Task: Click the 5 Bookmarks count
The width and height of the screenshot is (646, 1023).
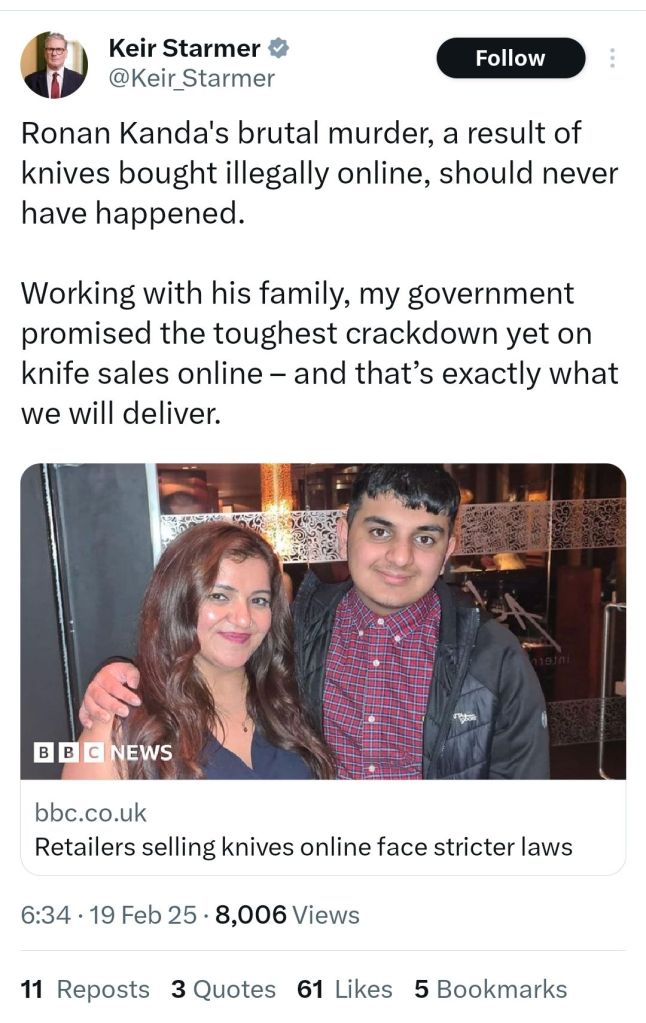Action: coord(490,989)
